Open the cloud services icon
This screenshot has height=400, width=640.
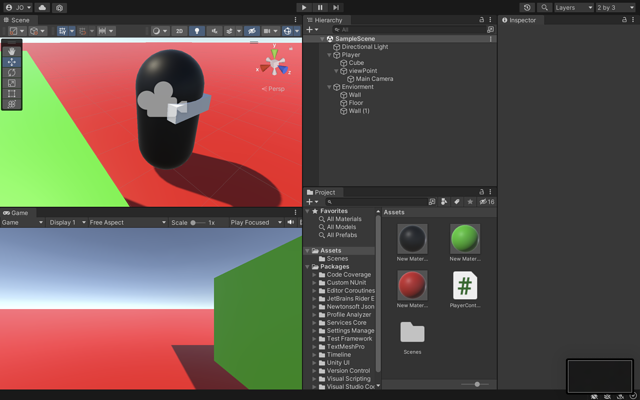42,7
